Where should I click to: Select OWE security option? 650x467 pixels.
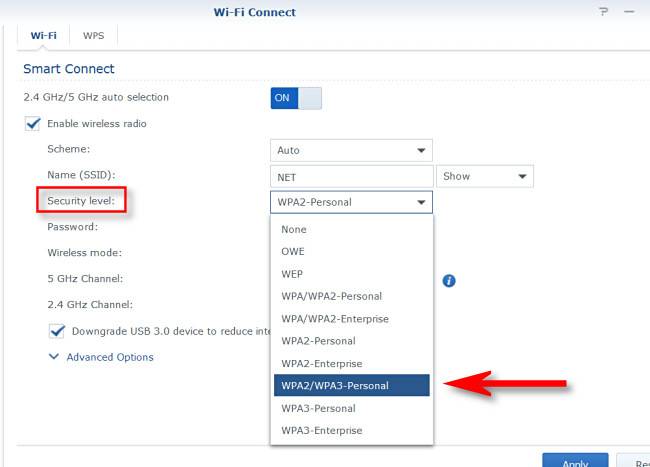[352, 252]
